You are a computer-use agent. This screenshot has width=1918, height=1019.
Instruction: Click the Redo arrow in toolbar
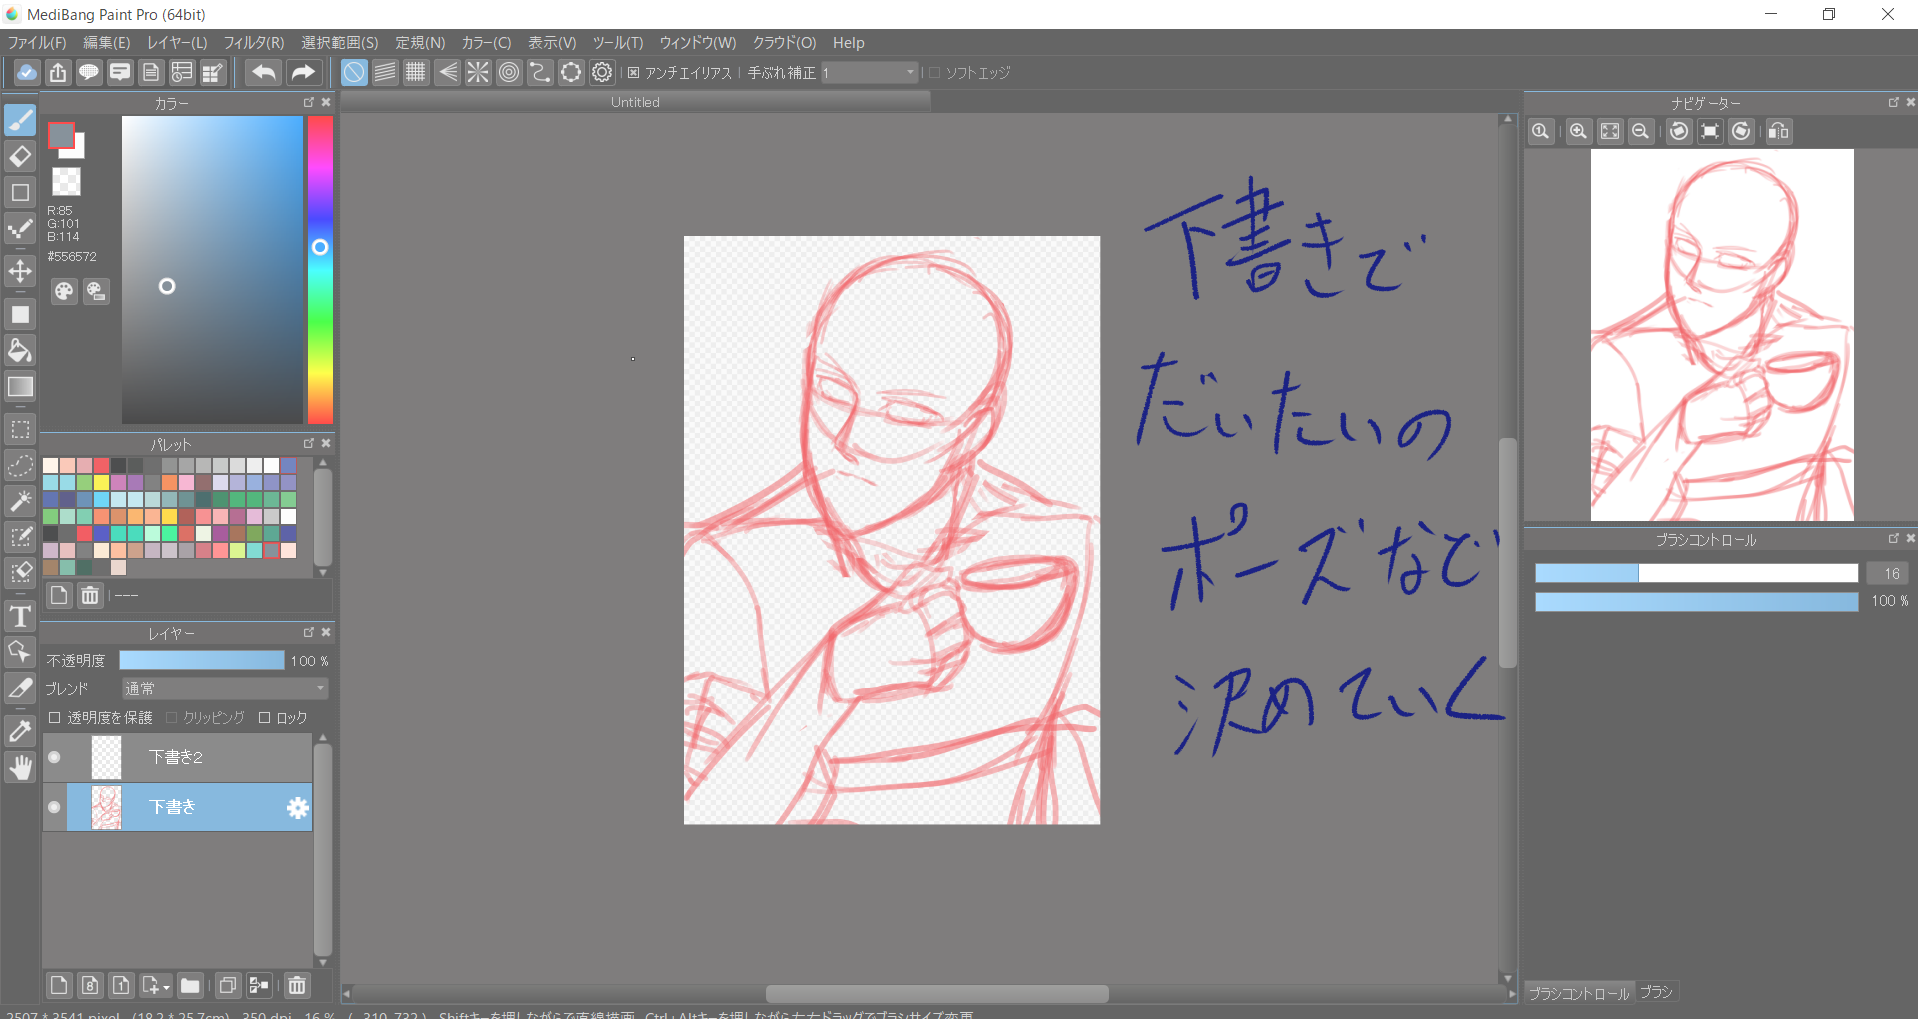click(302, 72)
